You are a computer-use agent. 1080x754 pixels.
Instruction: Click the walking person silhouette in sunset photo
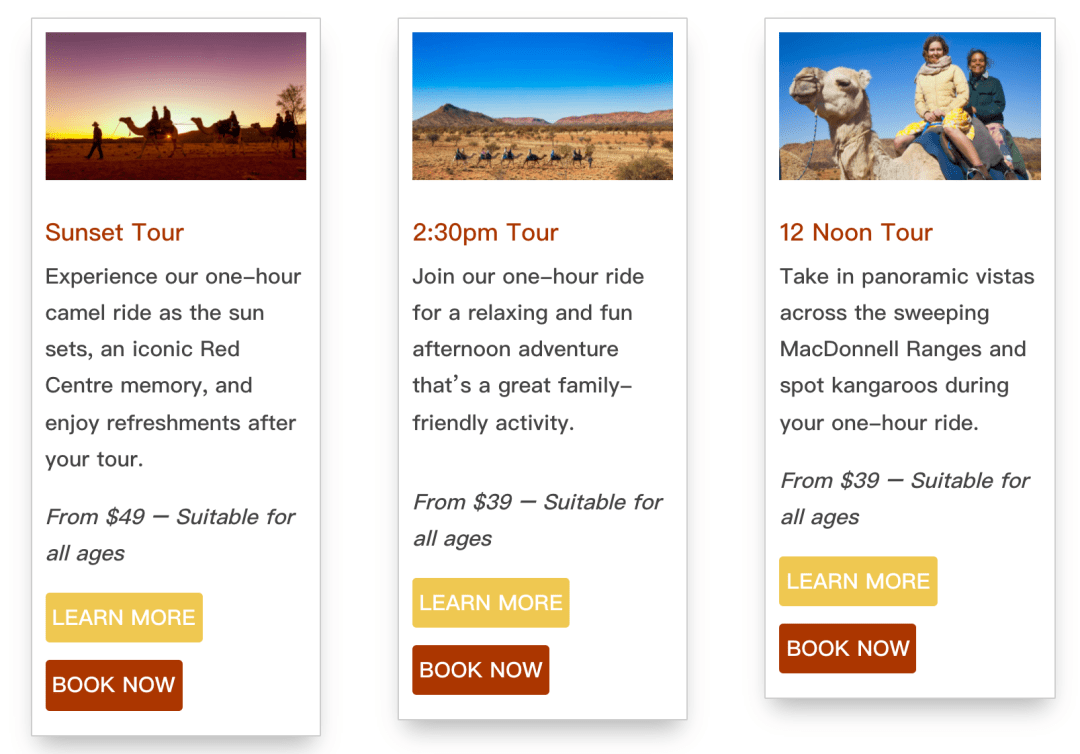[x=95, y=141]
